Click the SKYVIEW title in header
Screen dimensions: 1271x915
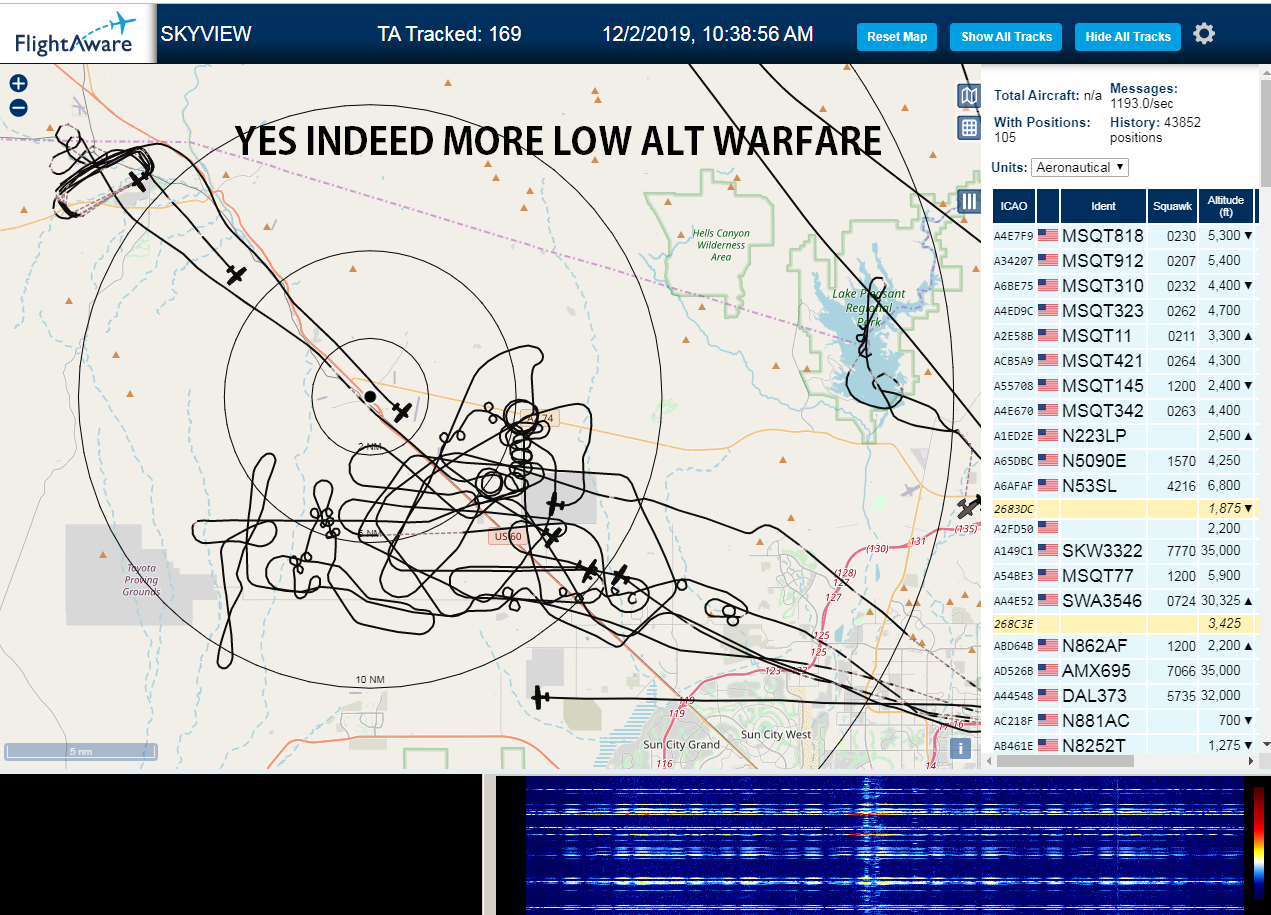pyautogui.click(x=206, y=34)
